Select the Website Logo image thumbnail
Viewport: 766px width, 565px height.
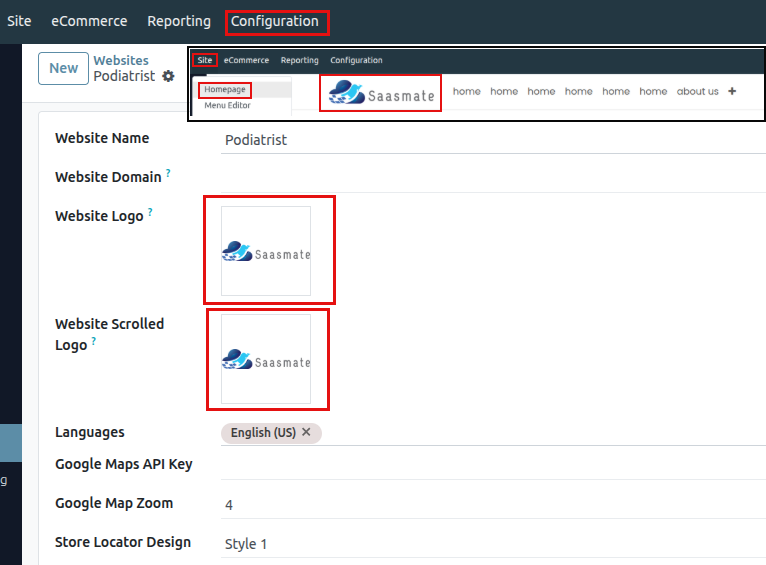point(266,251)
